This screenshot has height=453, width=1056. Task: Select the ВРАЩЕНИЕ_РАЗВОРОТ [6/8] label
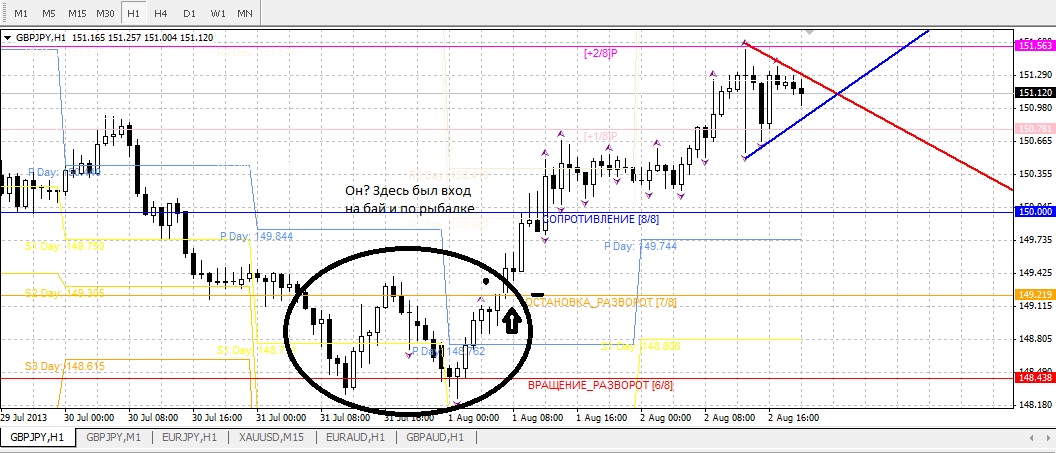click(x=600, y=386)
